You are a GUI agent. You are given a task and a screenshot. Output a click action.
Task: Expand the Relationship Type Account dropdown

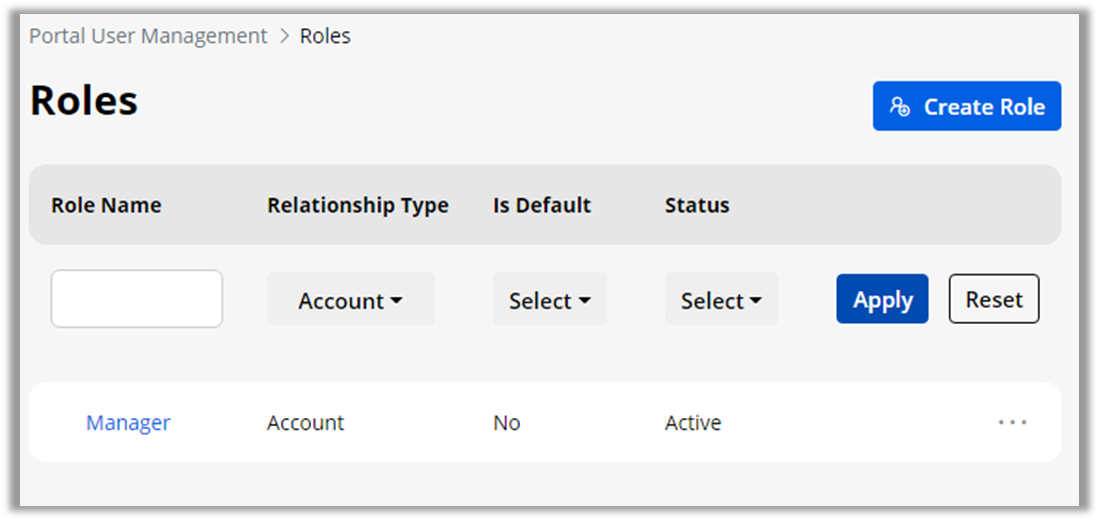[350, 300]
